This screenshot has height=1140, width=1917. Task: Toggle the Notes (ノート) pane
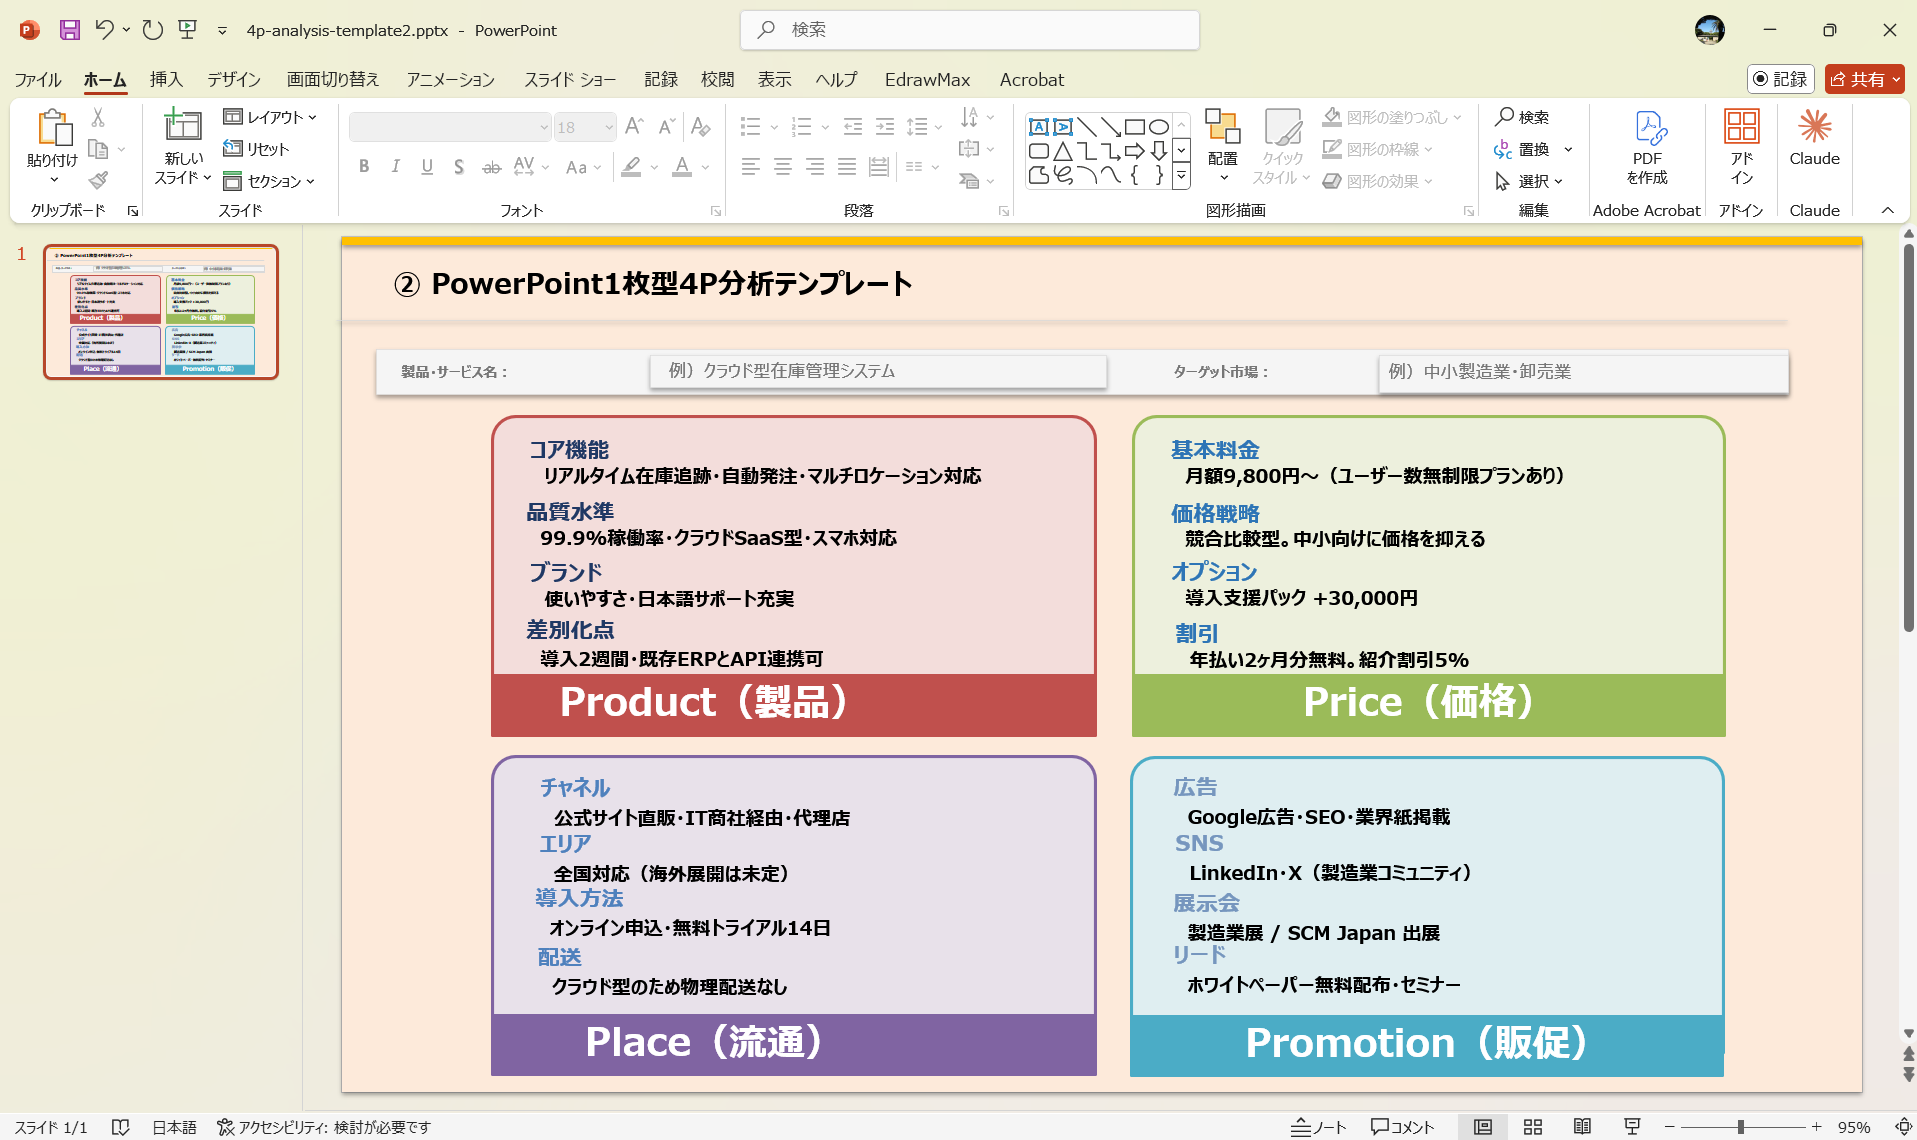click(x=1318, y=1127)
